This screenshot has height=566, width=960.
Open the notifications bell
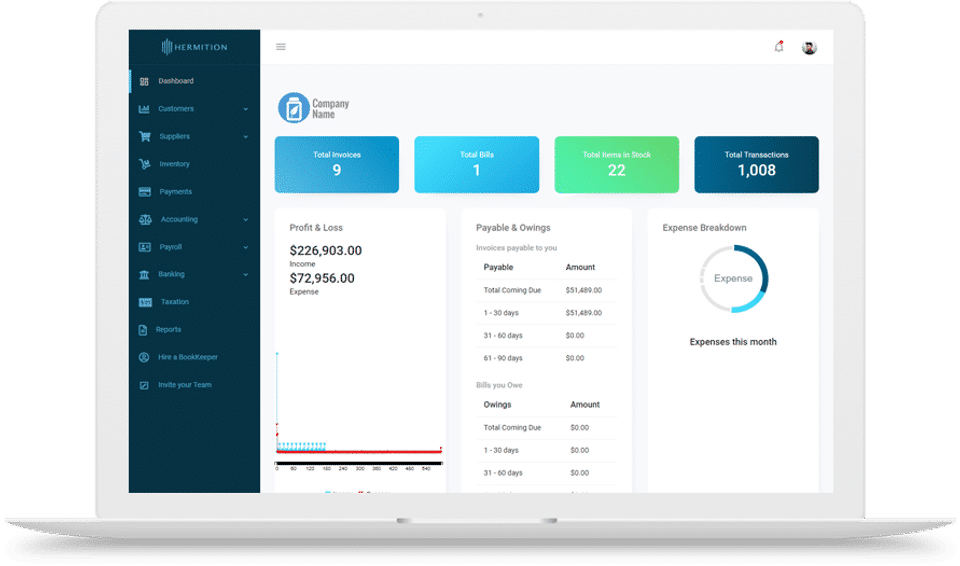coord(779,47)
